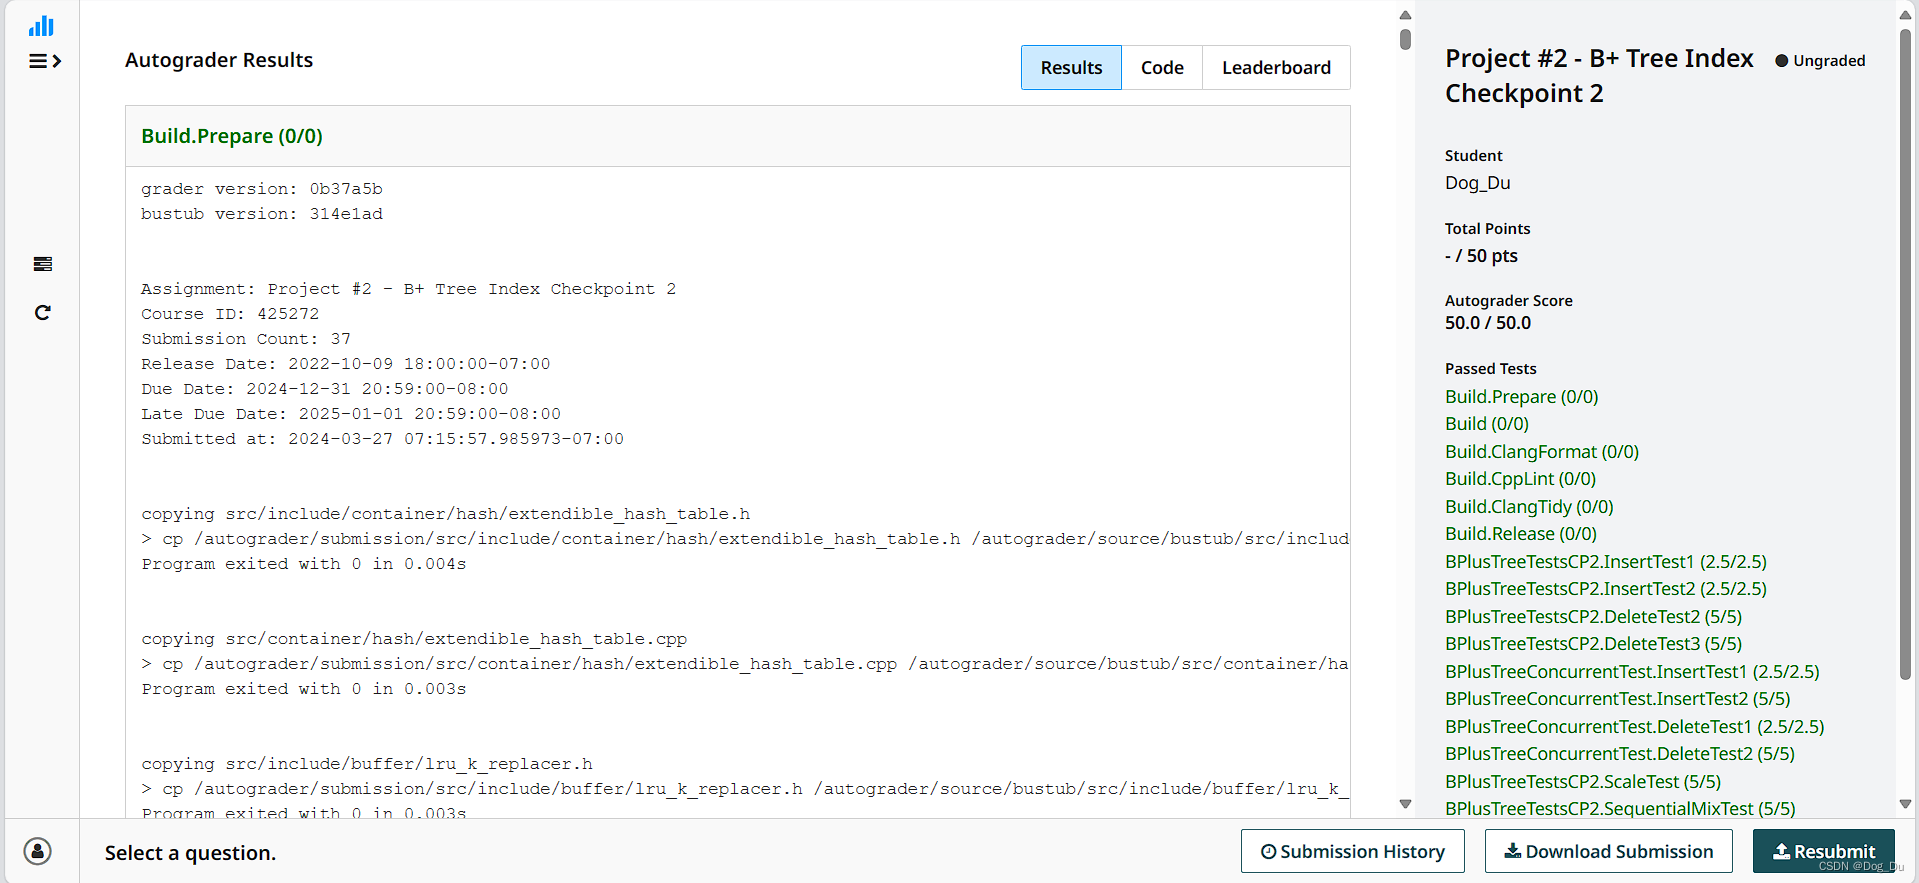Open BPlusTreeTestsCP2.InsertTest2 (2.5/2.5) link

pos(1606,589)
